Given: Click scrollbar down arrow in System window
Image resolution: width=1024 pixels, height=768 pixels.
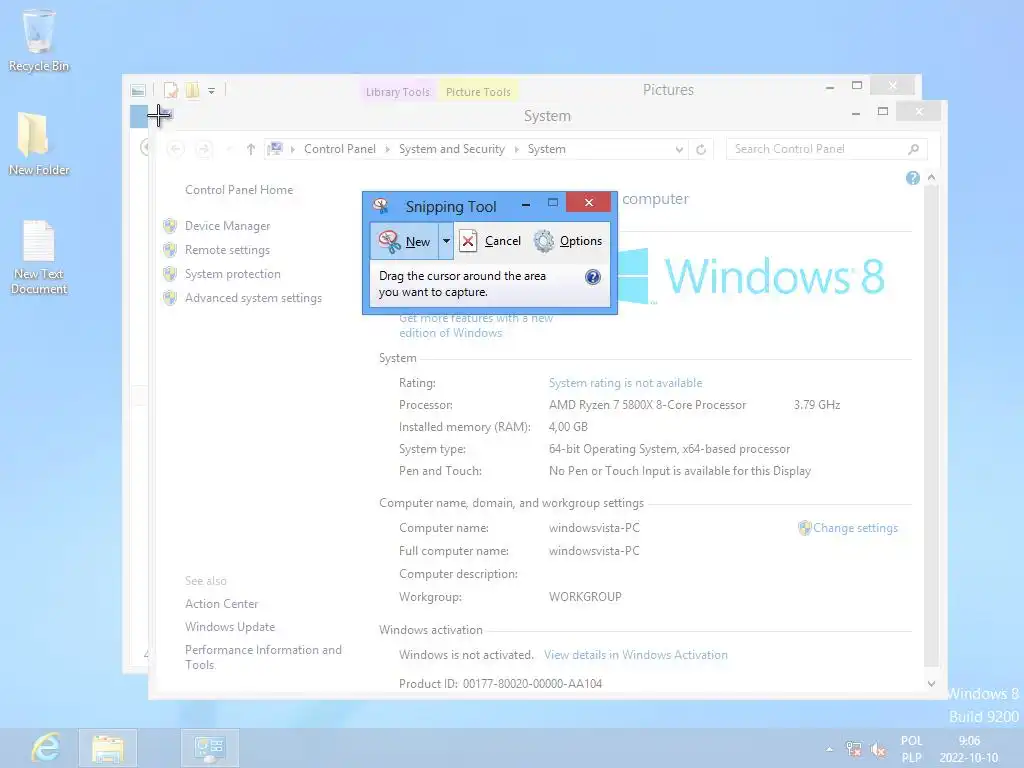Looking at the screenshot, I should pos(931,684).
